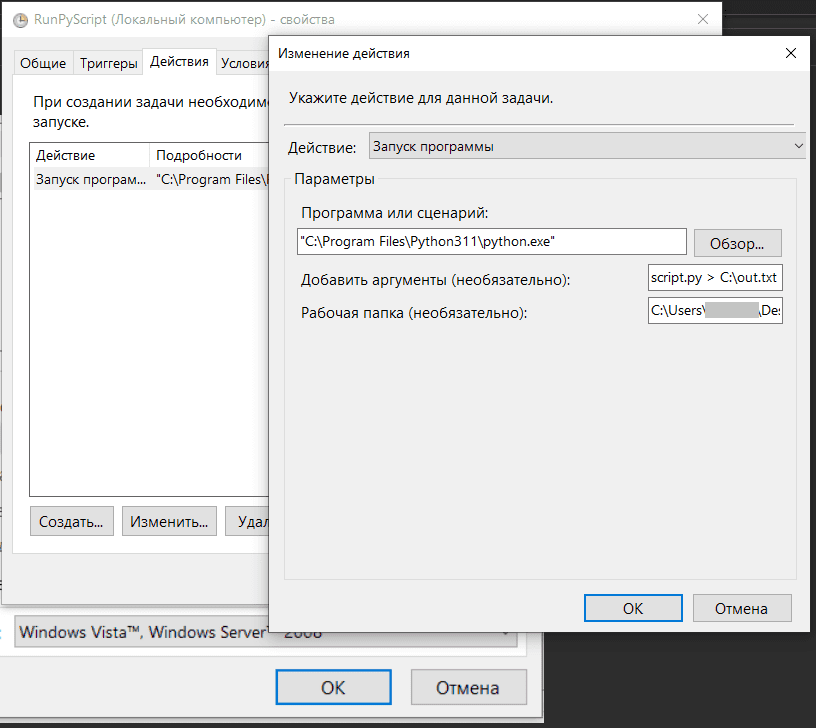
Task: Sort by the Действие column header
Action: coord(88,155)
